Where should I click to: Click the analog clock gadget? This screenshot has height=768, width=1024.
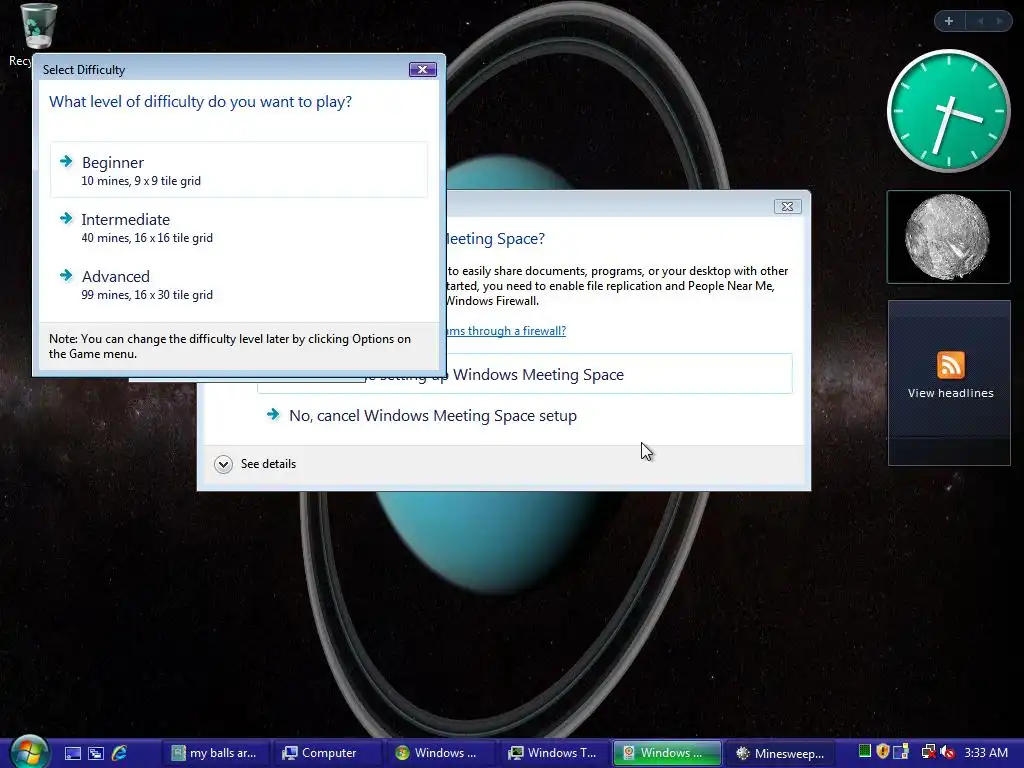tap(949, 111)
